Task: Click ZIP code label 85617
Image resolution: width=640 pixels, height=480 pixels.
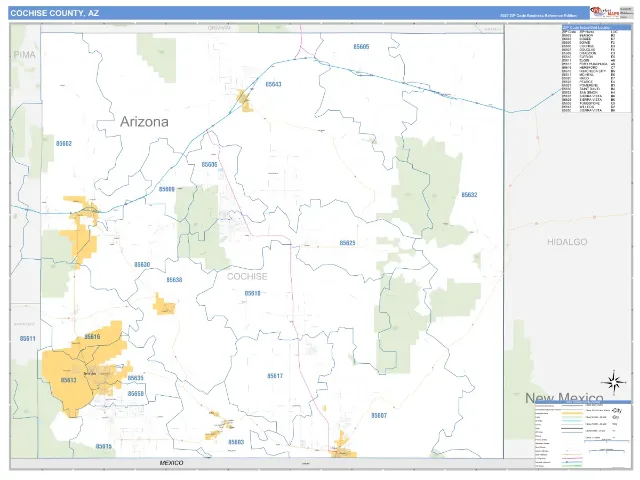Action: (275, 376)
